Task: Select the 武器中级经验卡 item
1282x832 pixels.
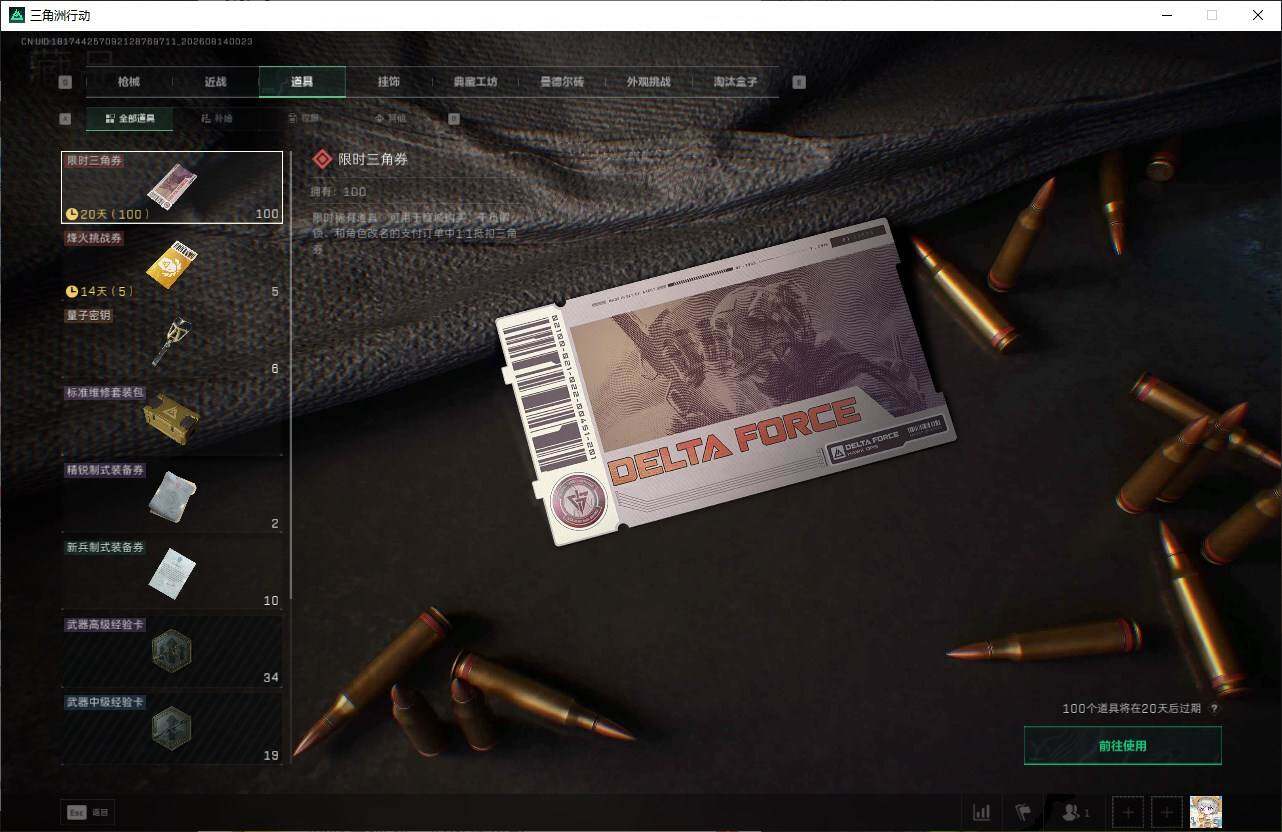Action: 172,728
